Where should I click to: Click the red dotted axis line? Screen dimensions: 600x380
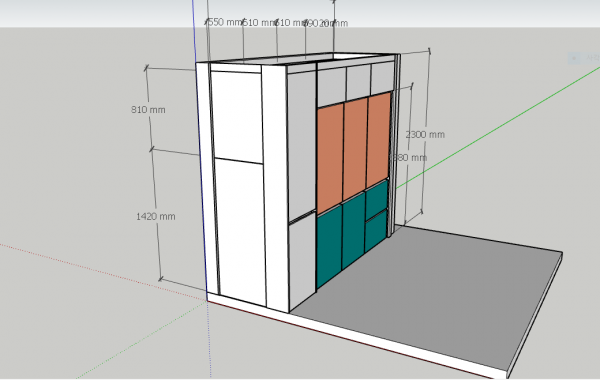point(99,271)
